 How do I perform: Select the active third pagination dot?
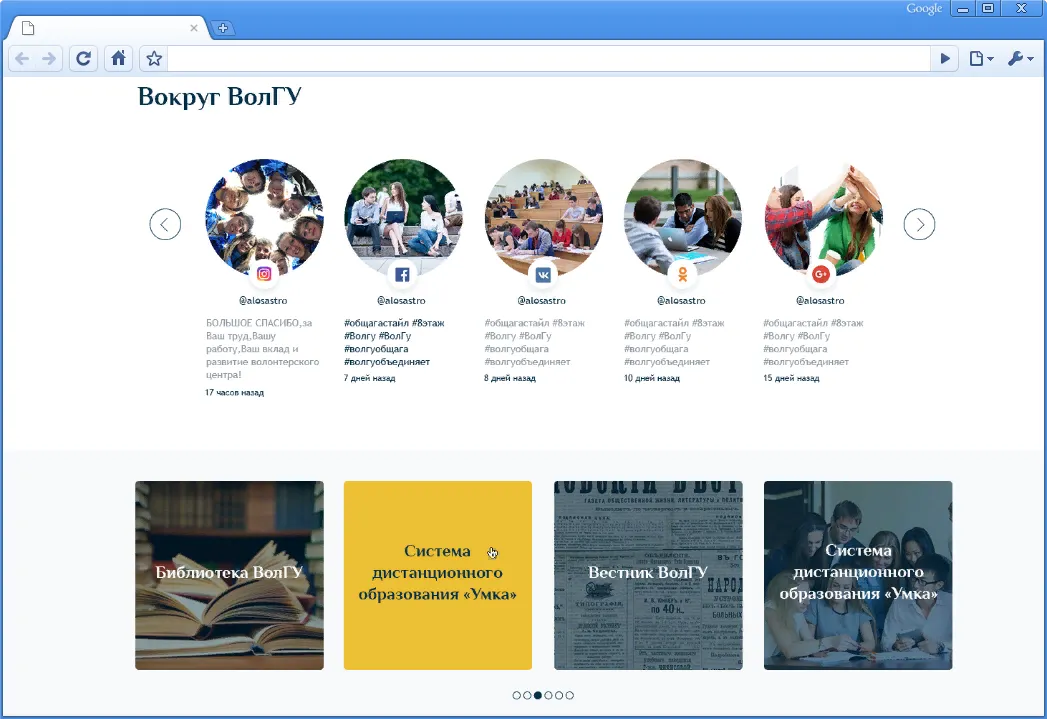click(x=538, y=695)
